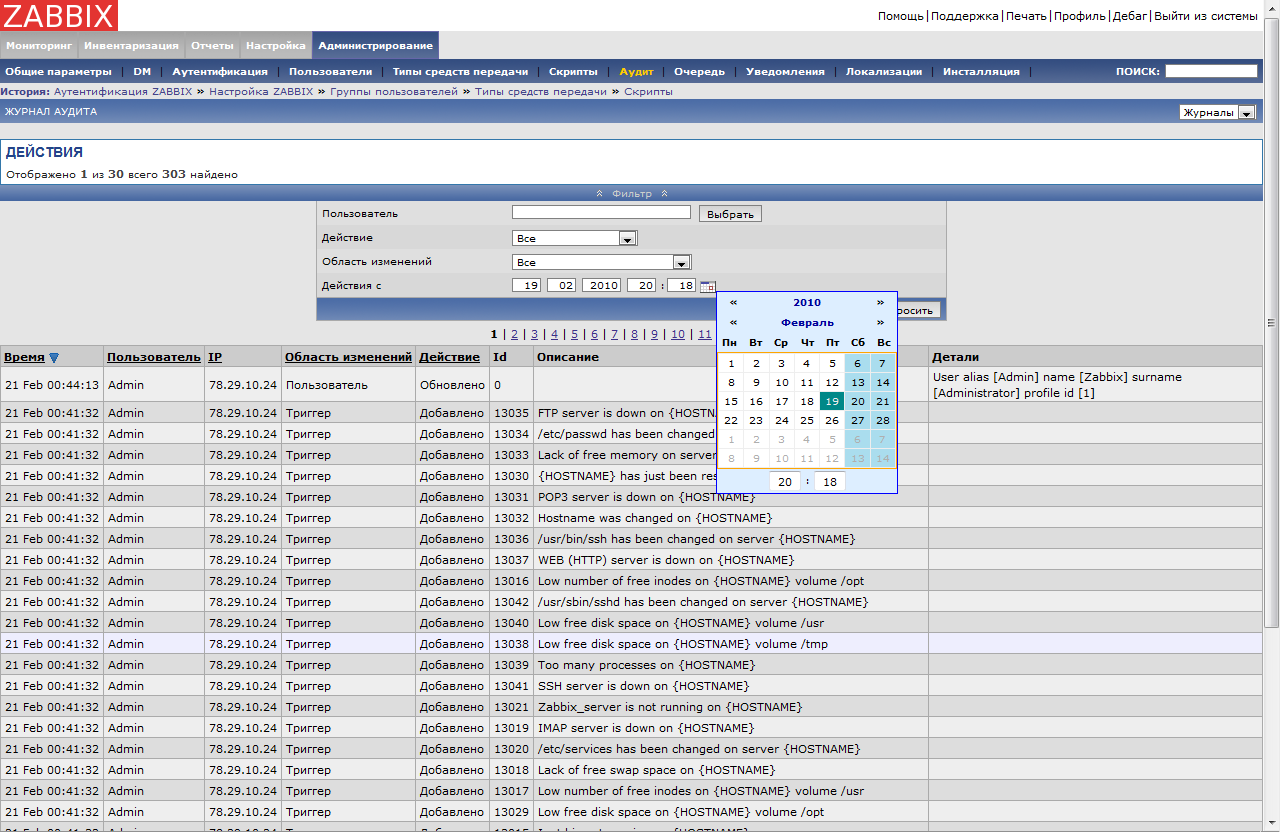Go to previous month before Февраль
The width and height of the screenshot is (1280, 832).
pyautogui.click(x=733, y=322)
